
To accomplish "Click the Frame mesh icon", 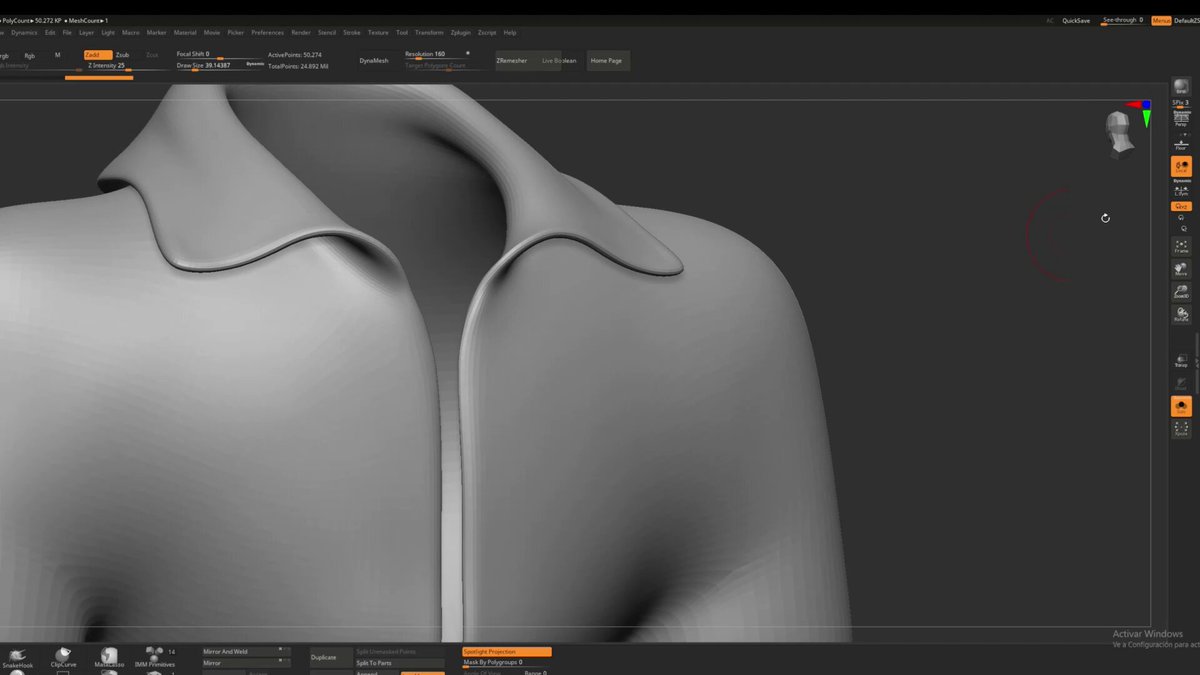I will pyautogui.click(x=1181, y=246).
